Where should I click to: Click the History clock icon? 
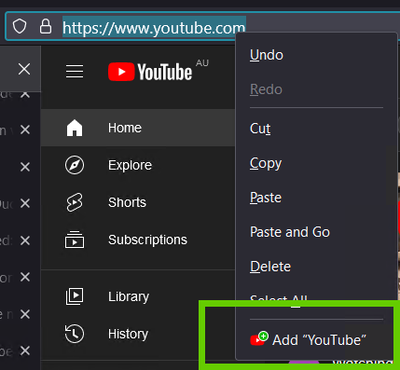pyautogui.click(x=74, y=334)
